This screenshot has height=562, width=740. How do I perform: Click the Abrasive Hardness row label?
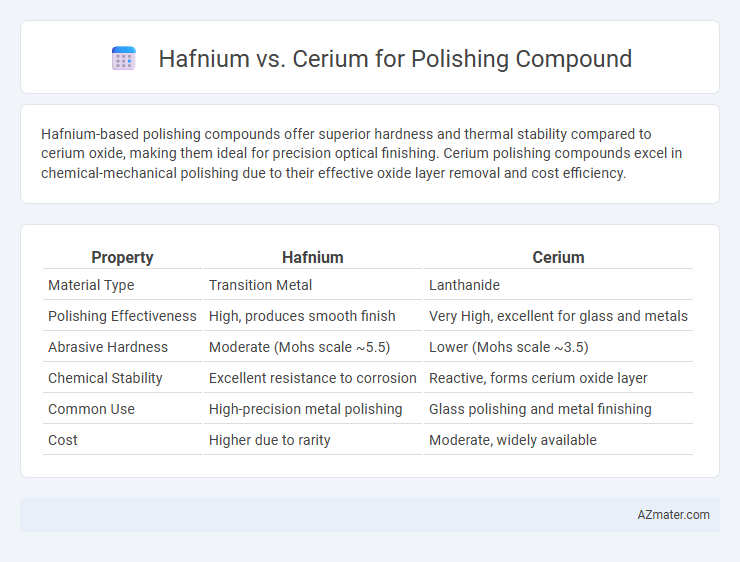point(108,347)
